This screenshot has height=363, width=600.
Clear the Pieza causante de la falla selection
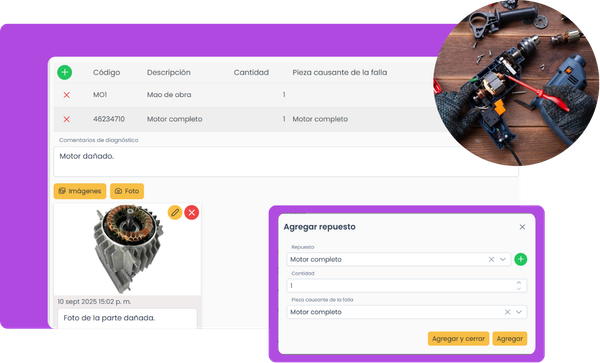click(507, 312)
